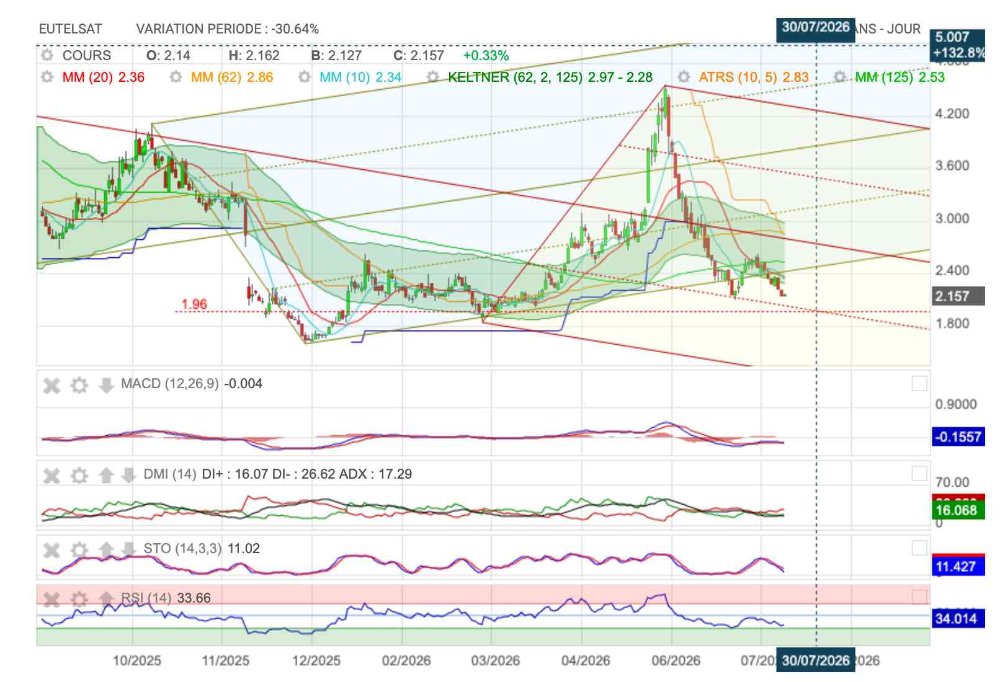Click the STO (14,3,3) label
The height and width of the screenshot is (682, 1000).
182,549
